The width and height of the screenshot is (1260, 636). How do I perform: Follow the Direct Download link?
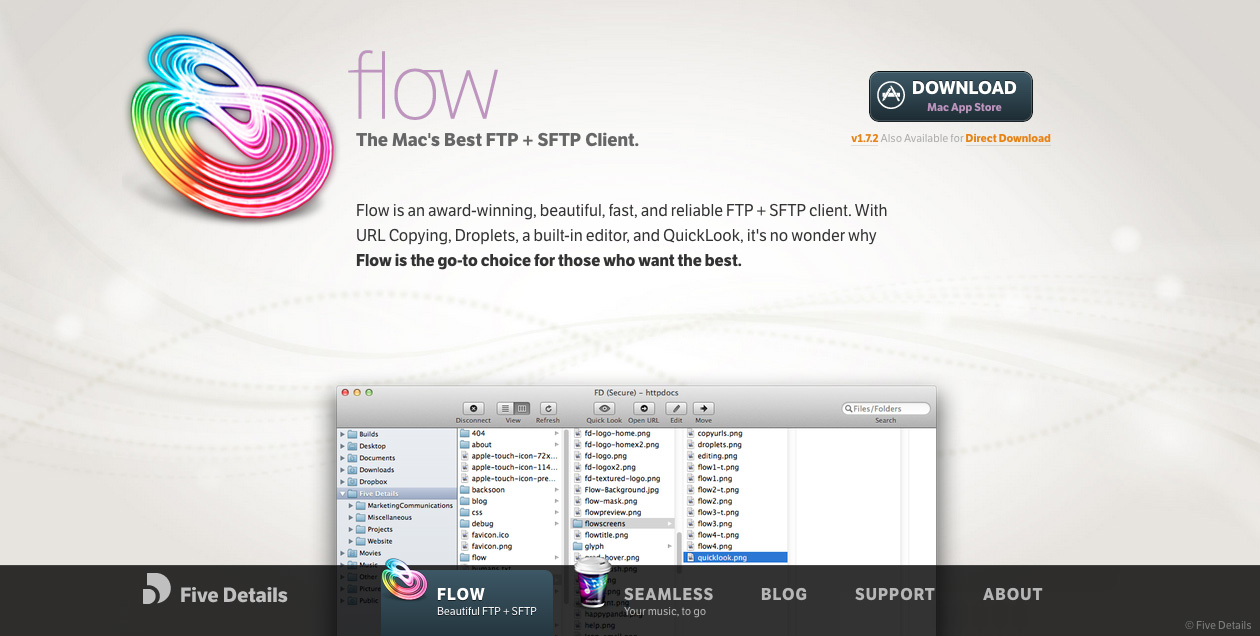click(x=1008, y=139)
